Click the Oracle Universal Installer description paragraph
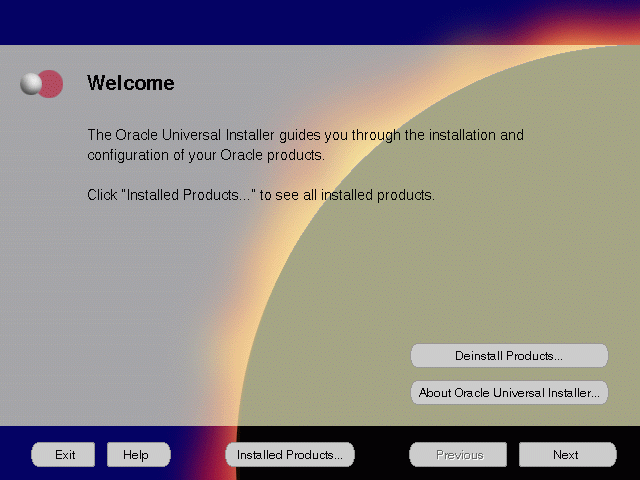This screenshot has width=640, height=480. pos(305,145)
